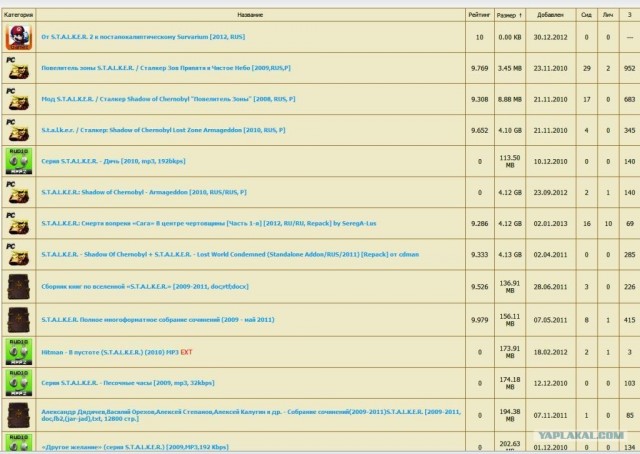Open the Survarium [2012, RUS] torrent link
The width and height of the screenshot is (640, 454).
click(143, 37)
